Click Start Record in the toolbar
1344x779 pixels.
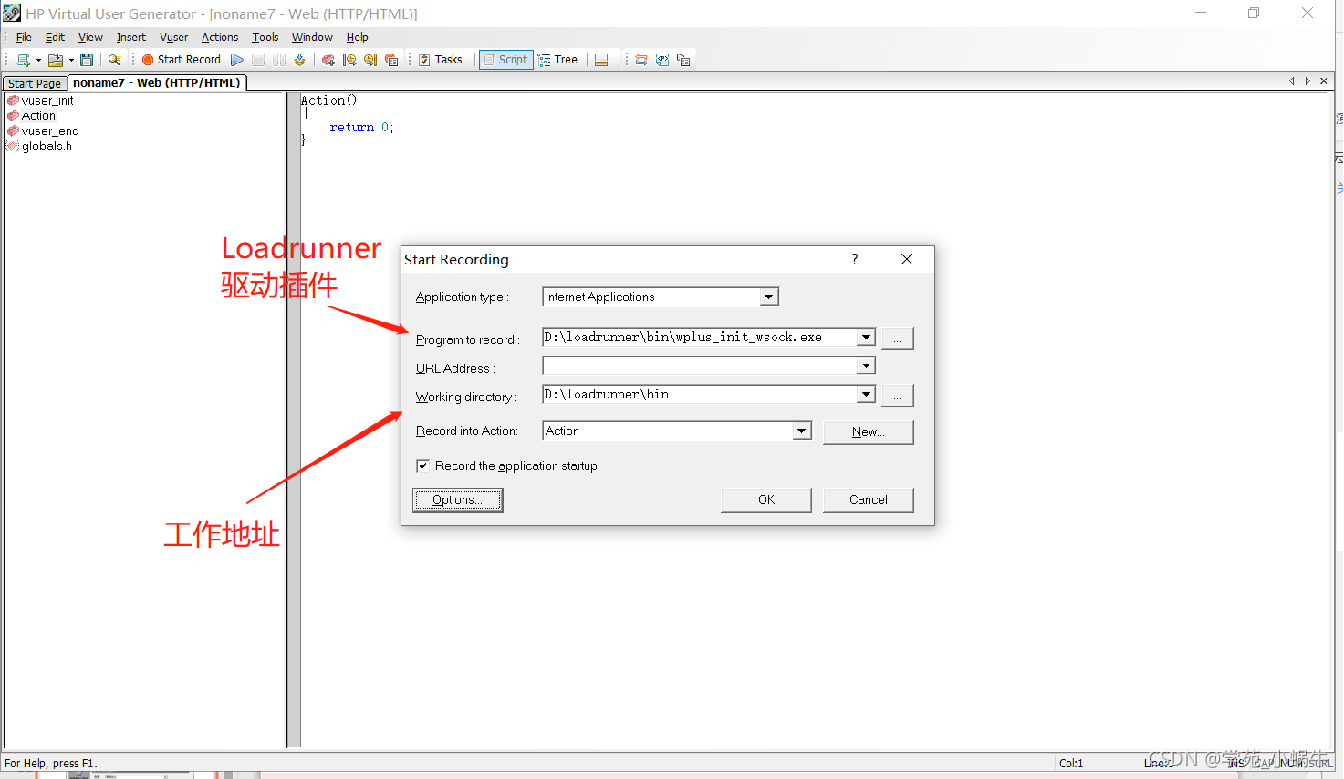[x=181, y=60]
